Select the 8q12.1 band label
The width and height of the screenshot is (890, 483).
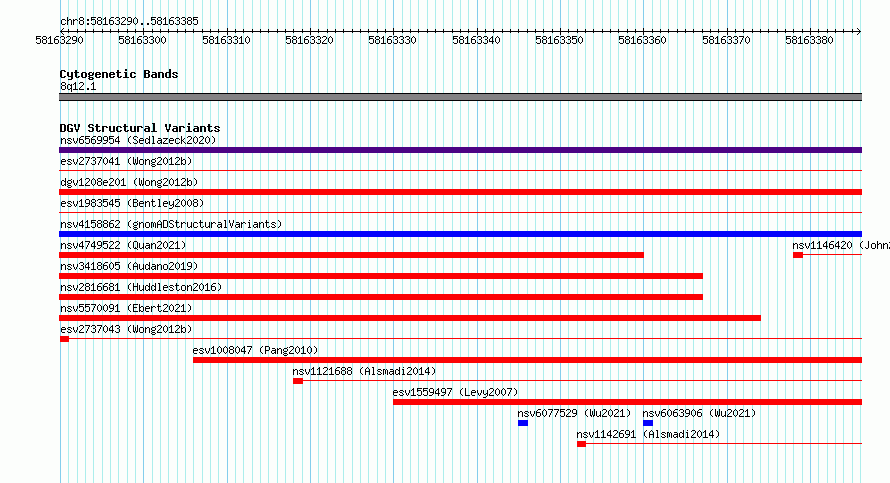click(78, 86)
